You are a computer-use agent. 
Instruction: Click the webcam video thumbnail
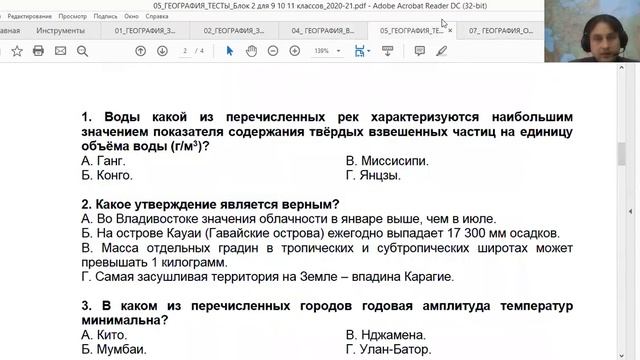pyautogui.click(x=592, y=31)
